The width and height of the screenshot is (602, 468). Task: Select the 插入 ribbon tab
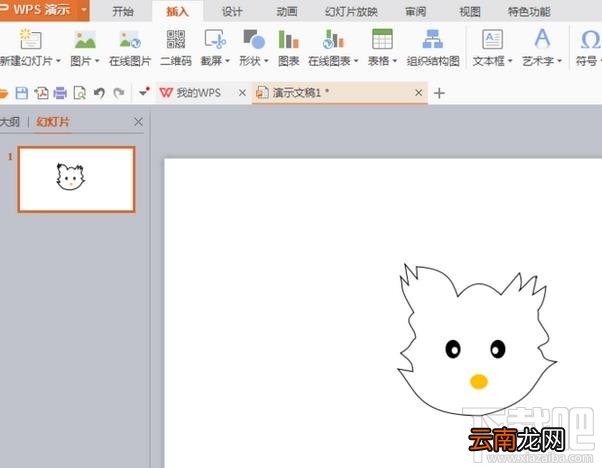coord(177,12)
